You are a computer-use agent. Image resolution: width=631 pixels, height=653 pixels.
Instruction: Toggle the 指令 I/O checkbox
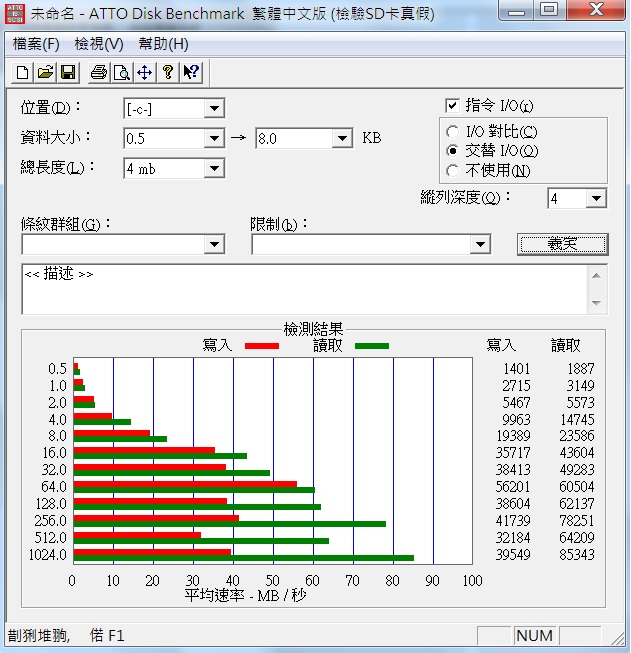(452, 105)
